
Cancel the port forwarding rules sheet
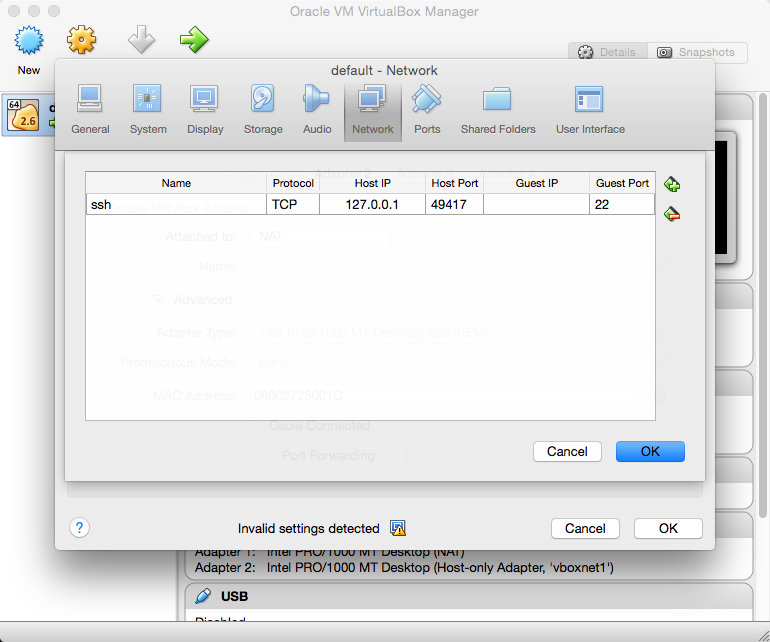pos(567,451)
